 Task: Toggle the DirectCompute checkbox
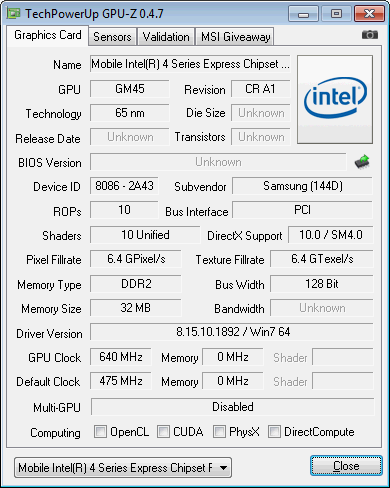[x=274, y=431]
